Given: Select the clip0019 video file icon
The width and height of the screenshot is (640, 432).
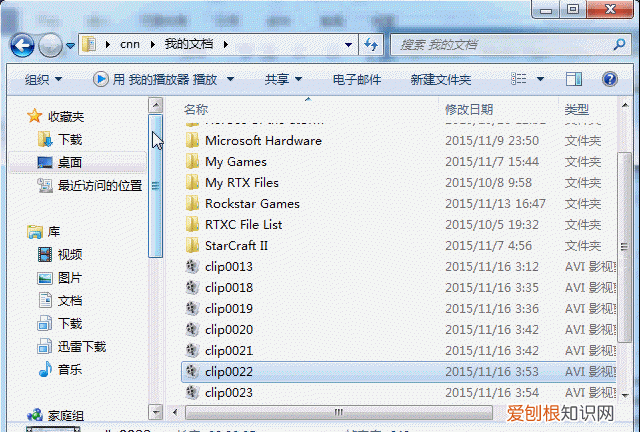Looking at the screenshot, I should 192,308.
